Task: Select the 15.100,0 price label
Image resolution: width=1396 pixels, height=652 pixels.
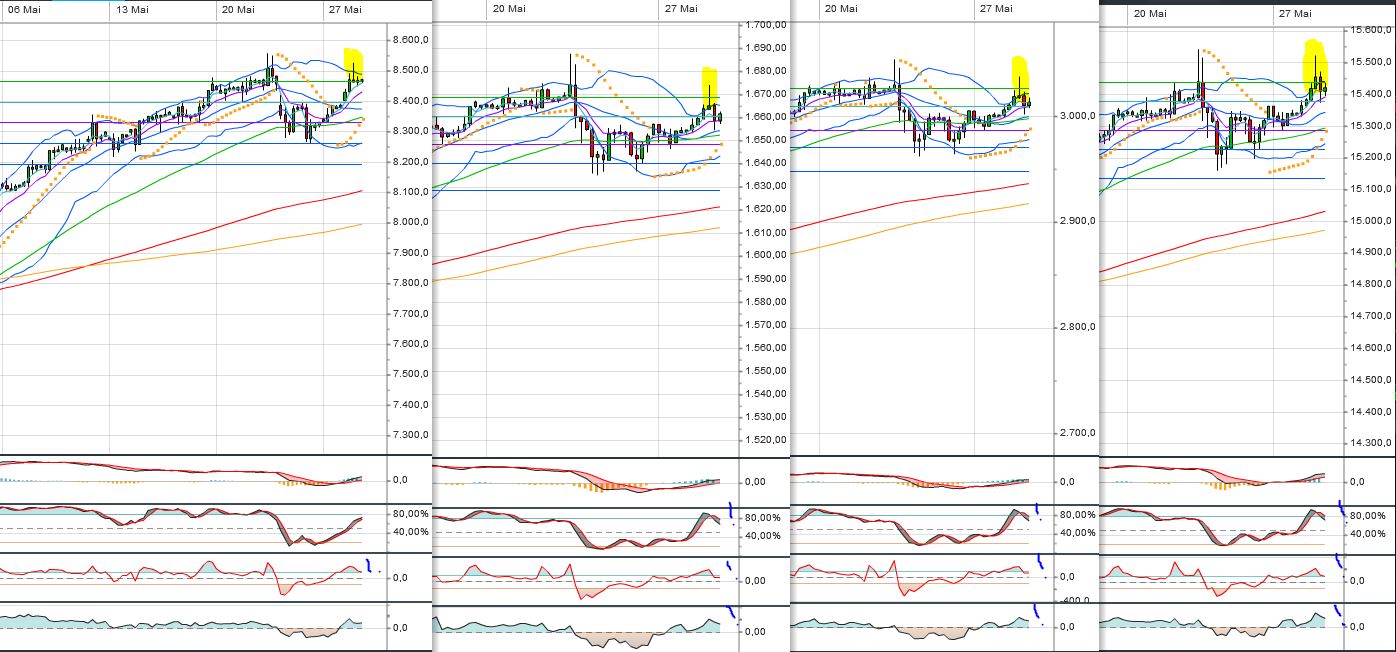Action: click(1371, 189)
